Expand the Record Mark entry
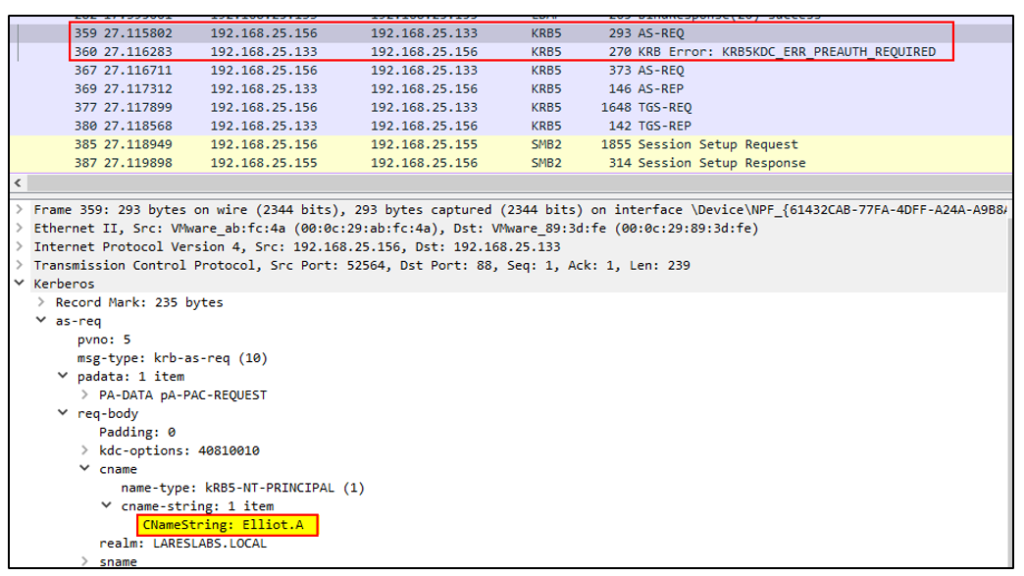 point(41,302)
